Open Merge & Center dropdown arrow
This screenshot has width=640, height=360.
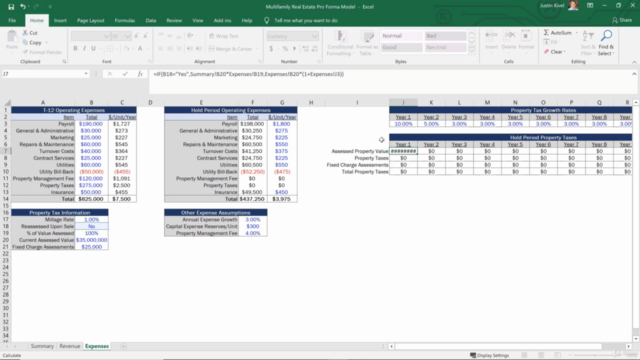tap(258, 49)
